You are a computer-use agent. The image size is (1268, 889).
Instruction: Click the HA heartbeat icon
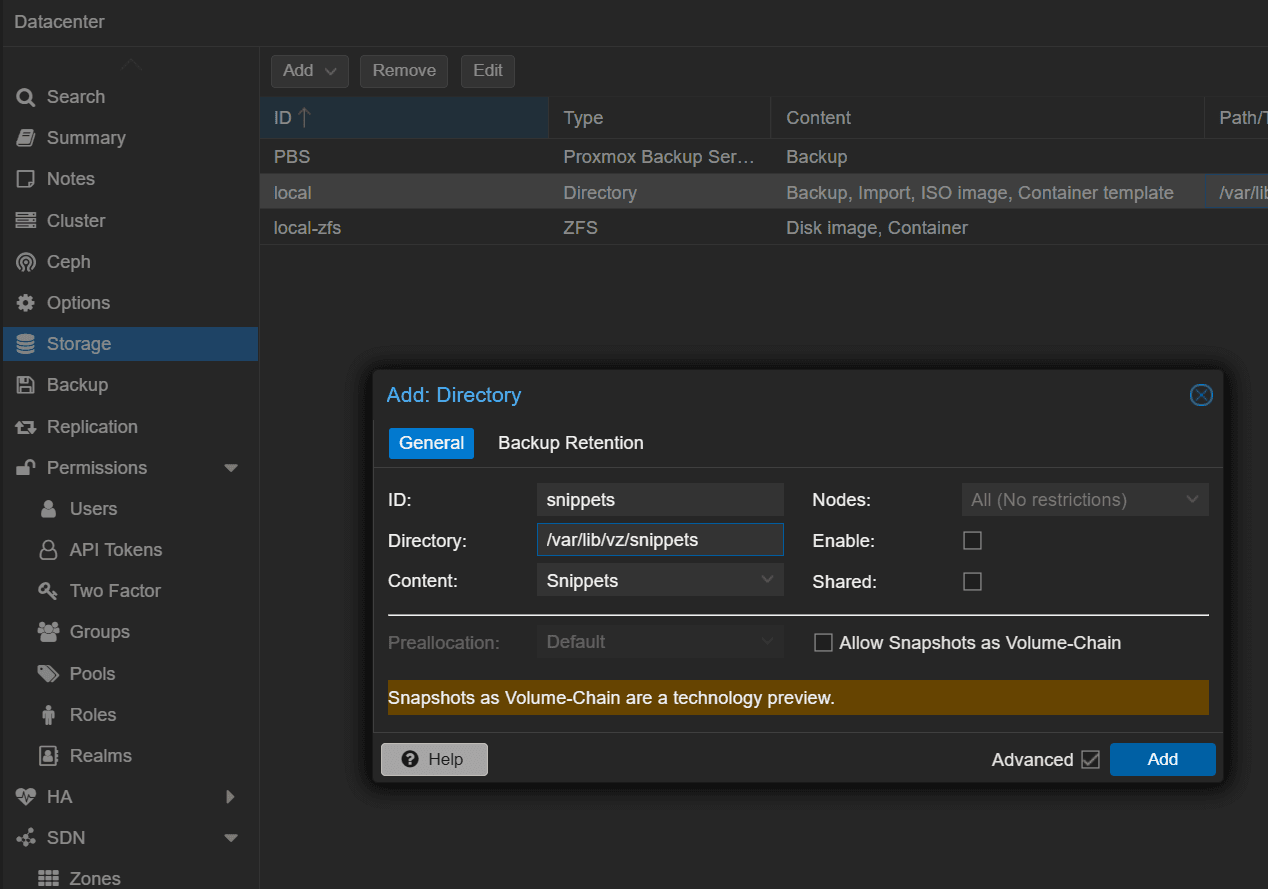pos(26,797)
